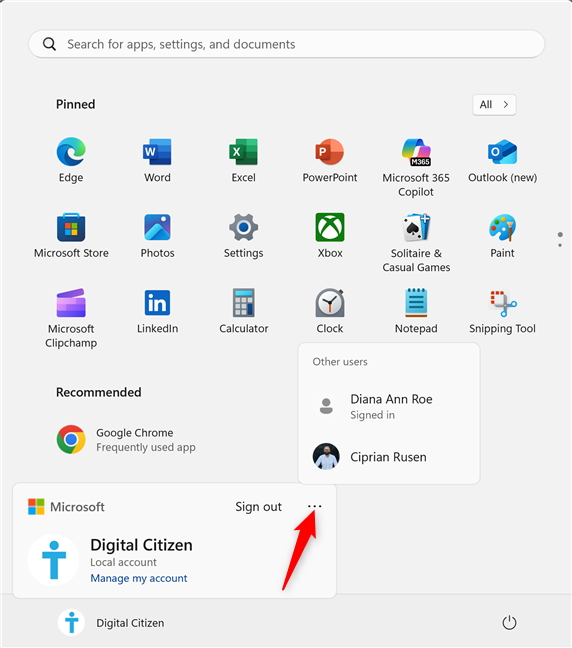Open the LinkedIn pinned app
The image size is (572, 648).
tap(157, 311)
